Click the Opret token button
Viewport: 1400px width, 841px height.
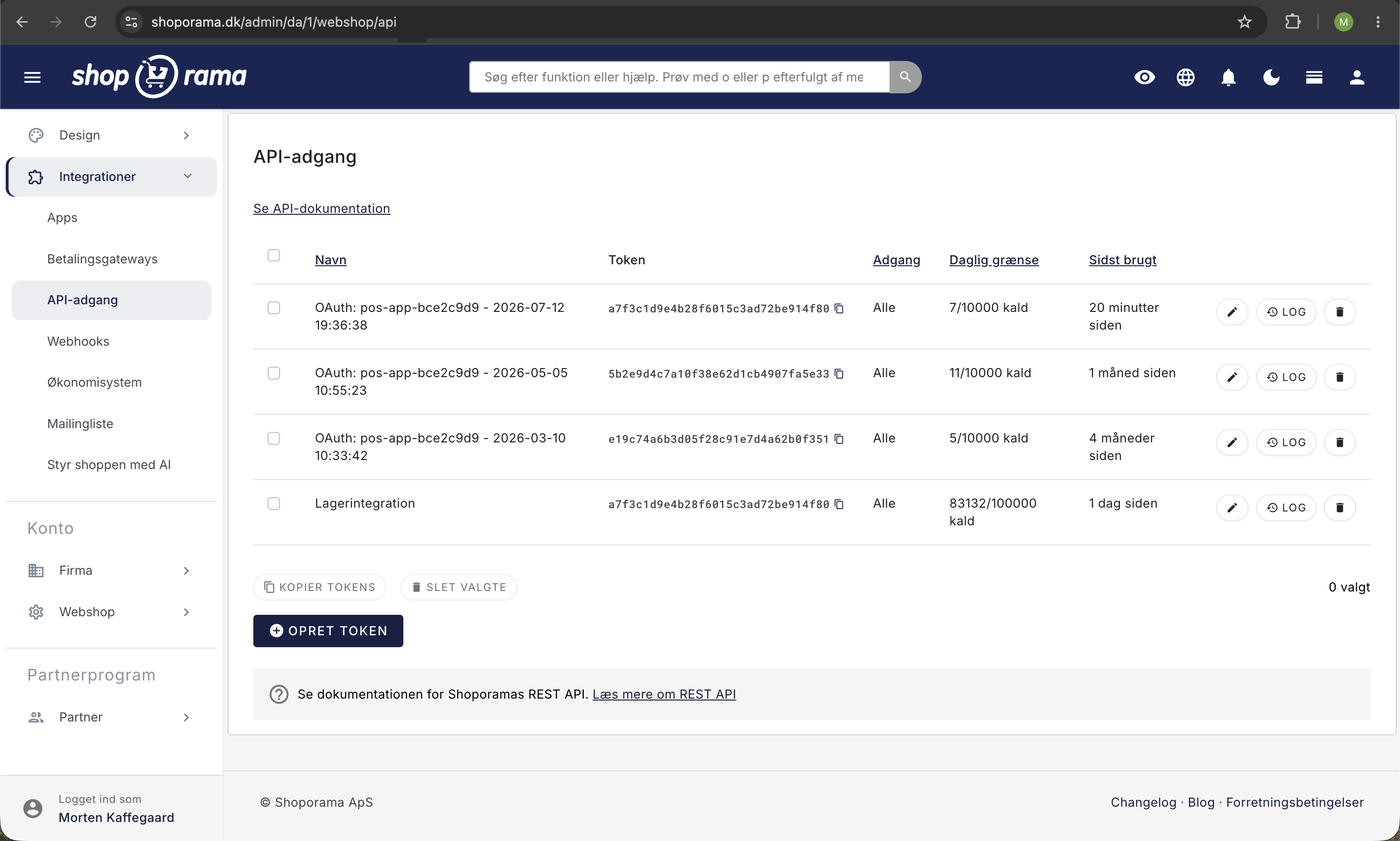click(x=328, y=631)
